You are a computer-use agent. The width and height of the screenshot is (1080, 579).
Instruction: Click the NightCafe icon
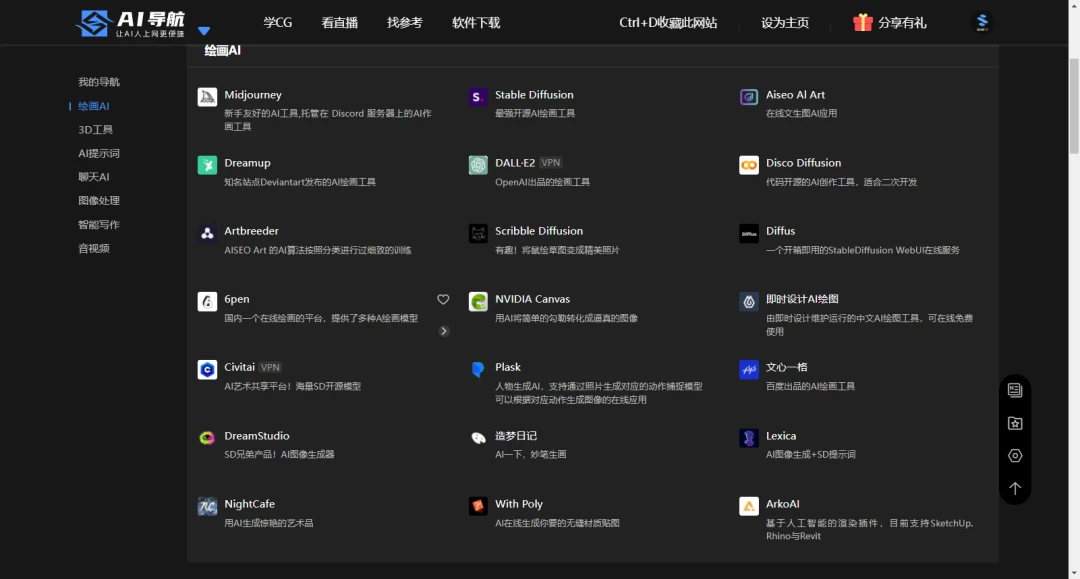207,506
